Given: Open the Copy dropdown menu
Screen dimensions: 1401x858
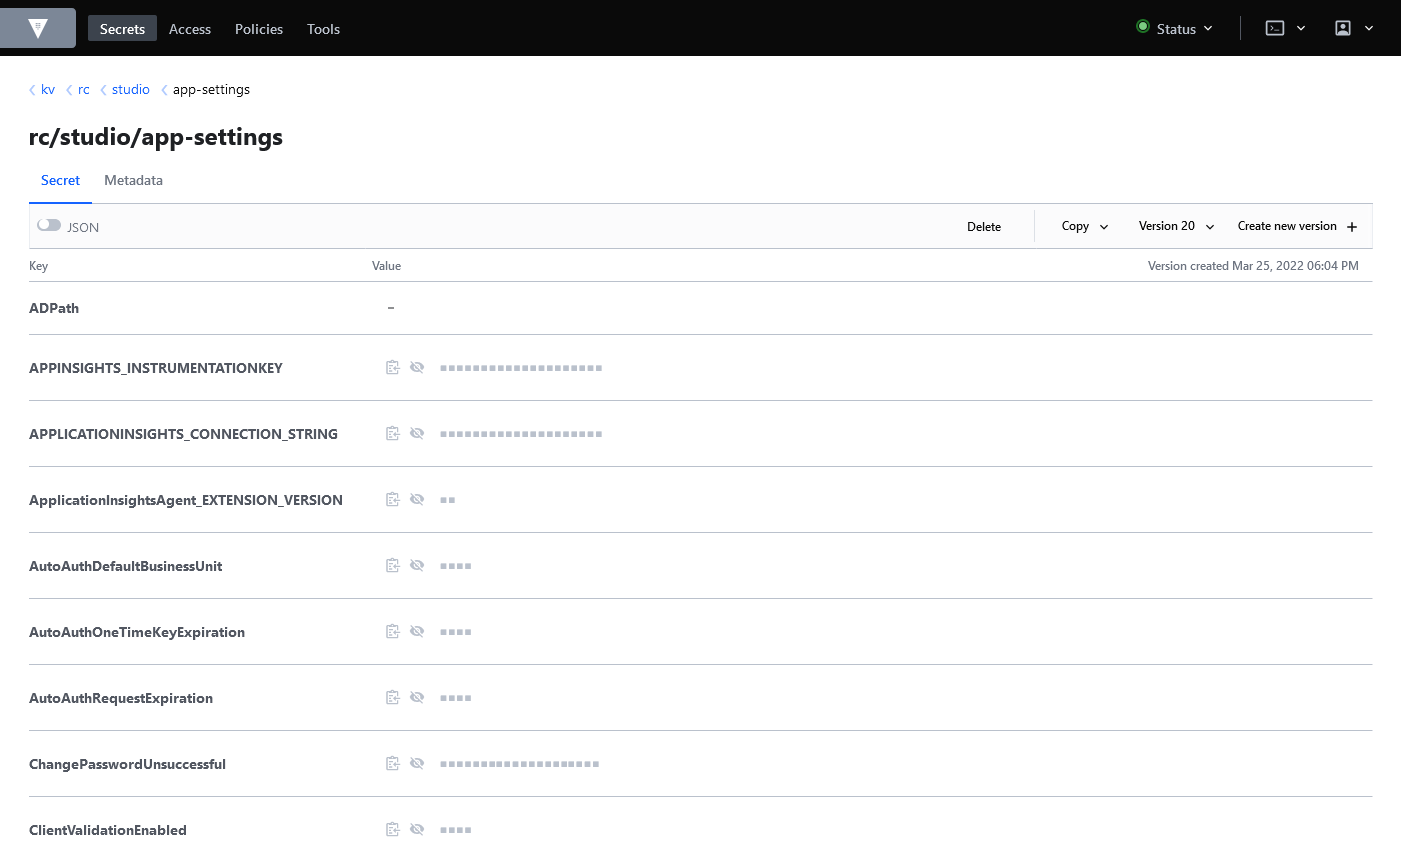Looking at the screenshot, I should (x=1084, y=227).
